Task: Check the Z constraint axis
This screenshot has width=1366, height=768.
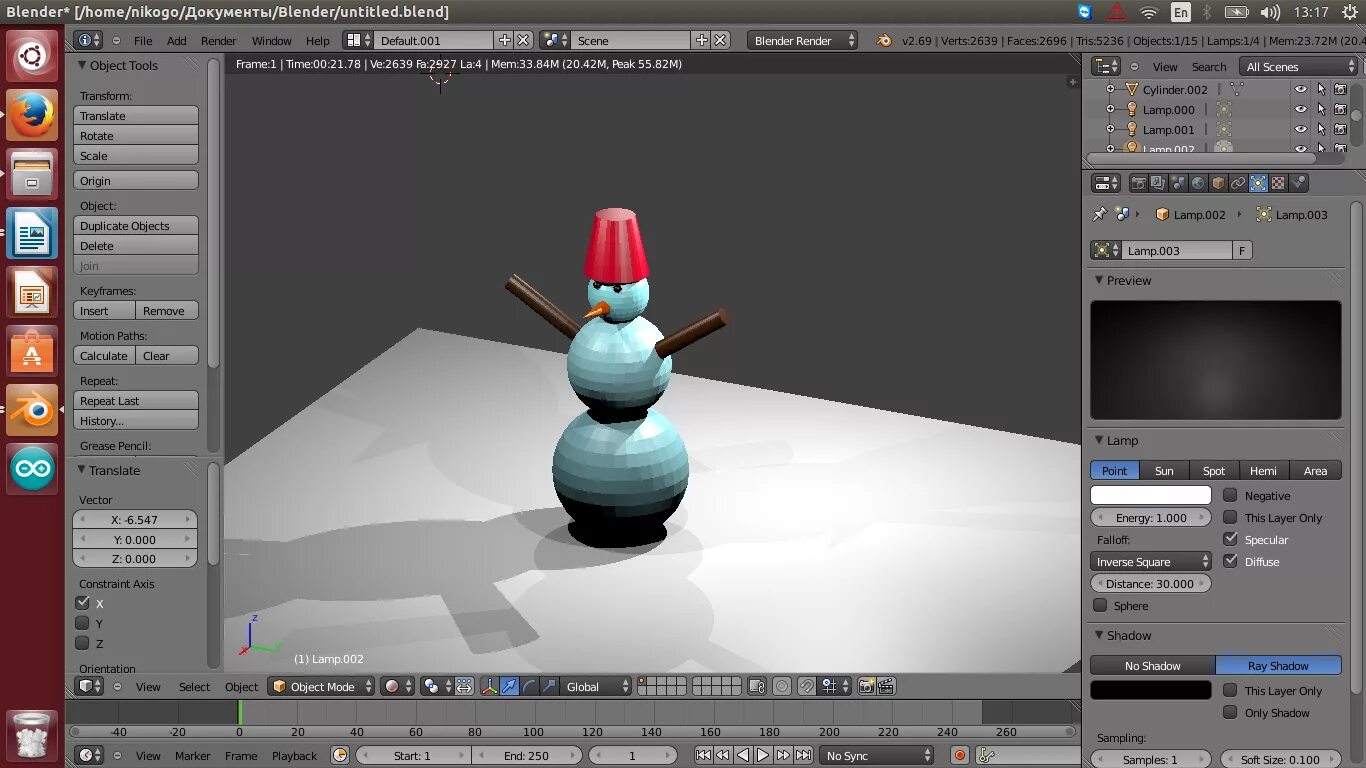Action: click(82, 643)
